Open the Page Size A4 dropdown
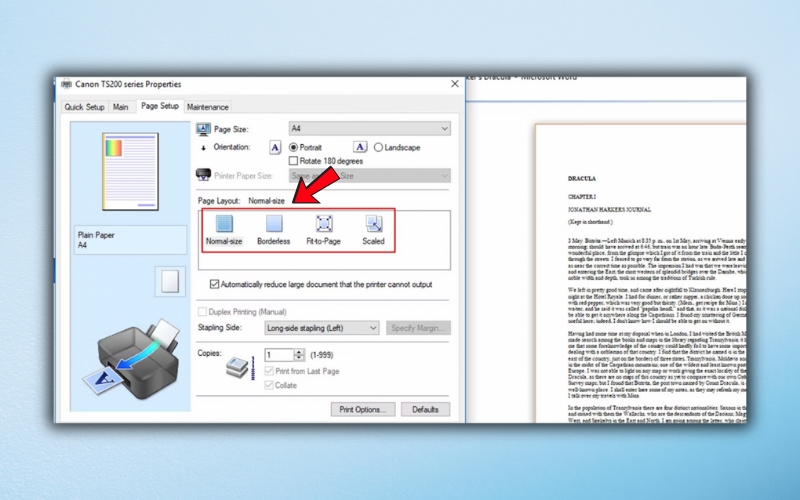 tap(369, 129)
